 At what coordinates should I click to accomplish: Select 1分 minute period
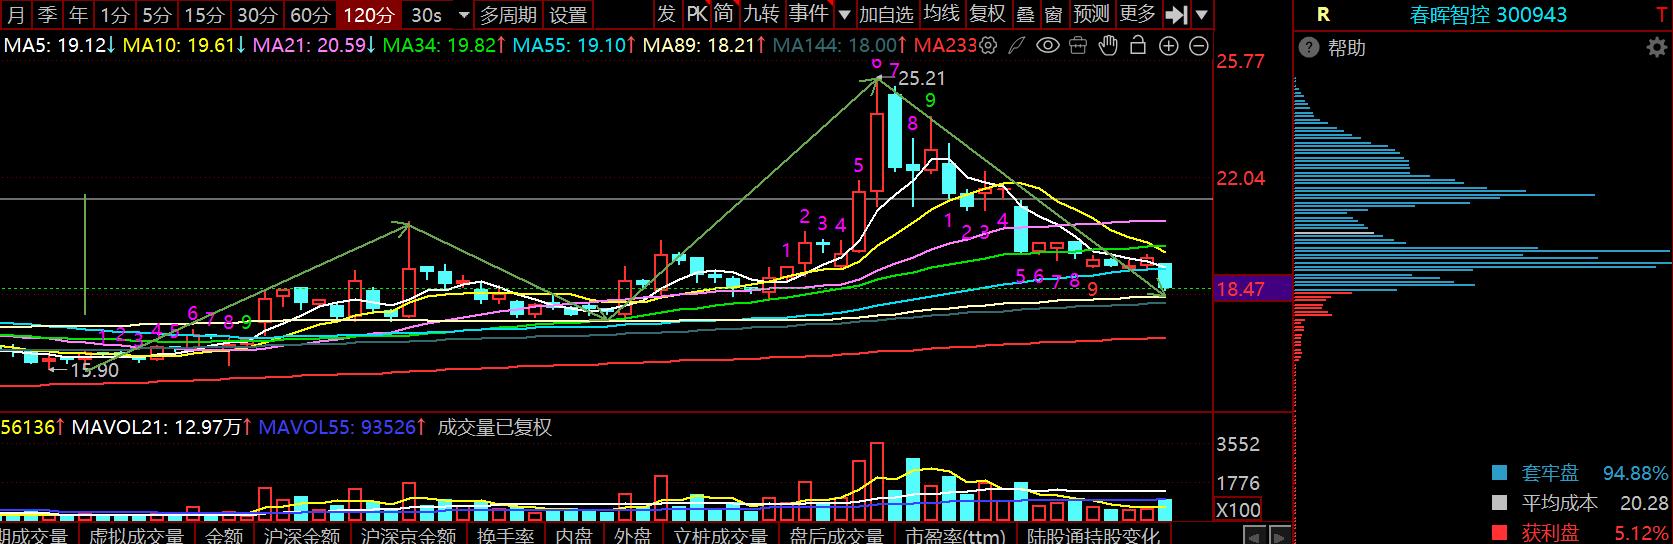(115, 15)
